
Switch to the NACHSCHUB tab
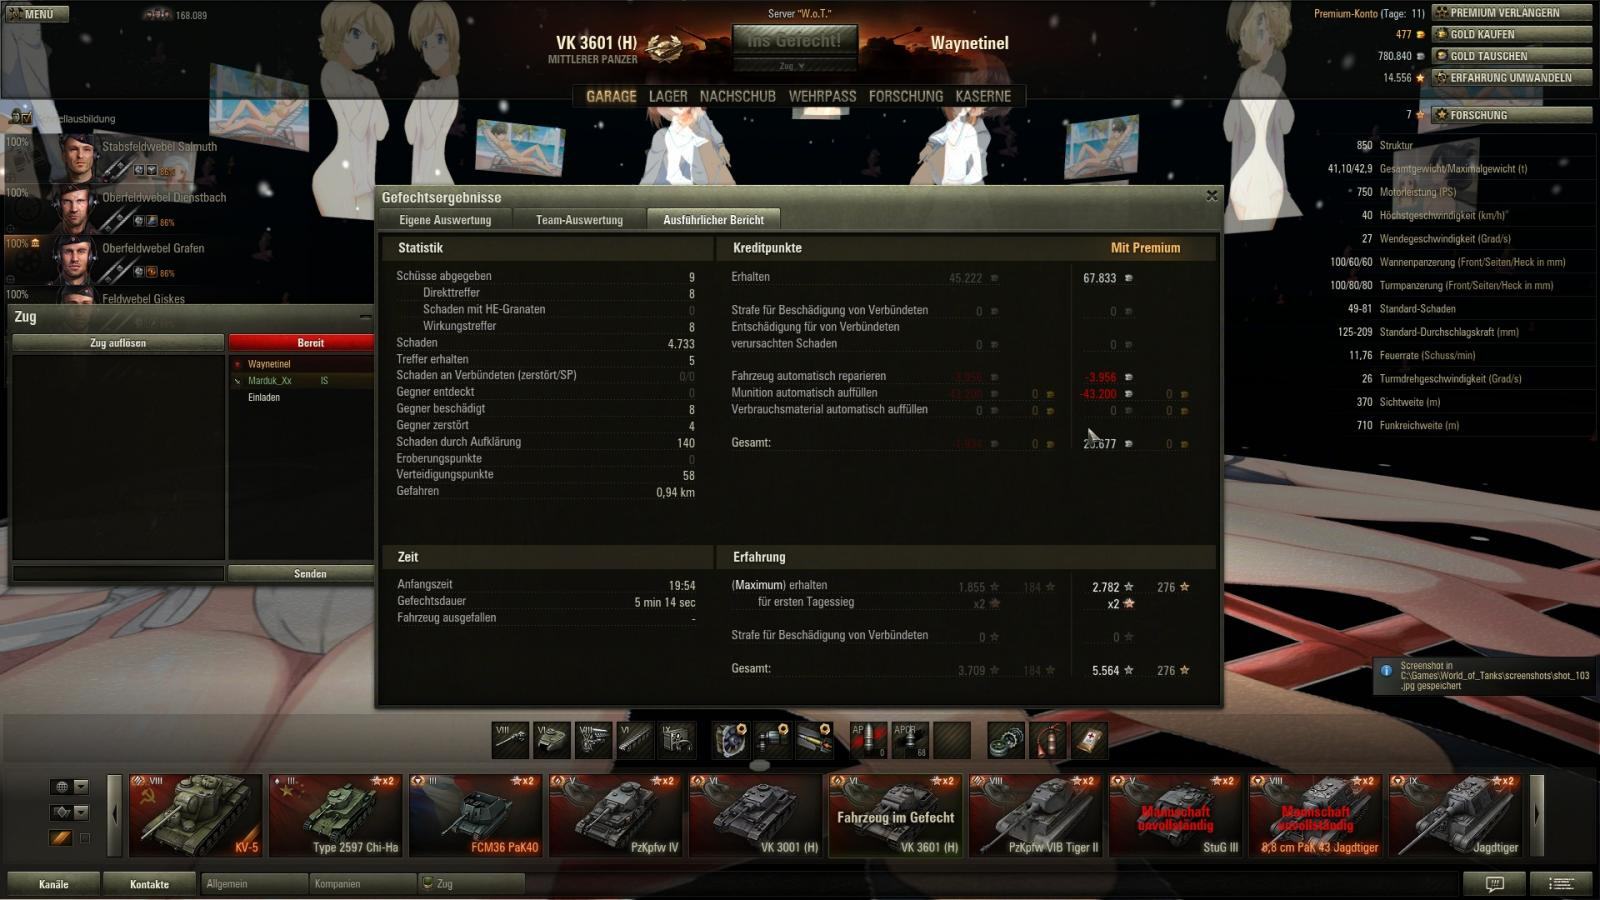(x=738, y=96)
